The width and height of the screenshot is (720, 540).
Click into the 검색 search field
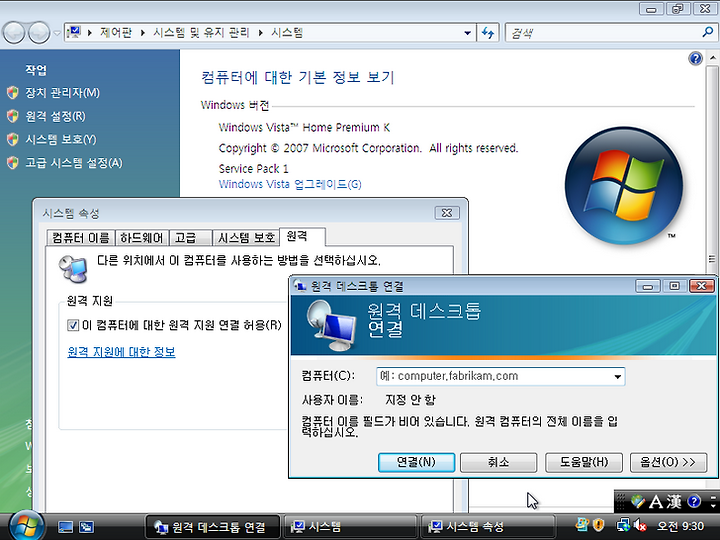point(602,33)
